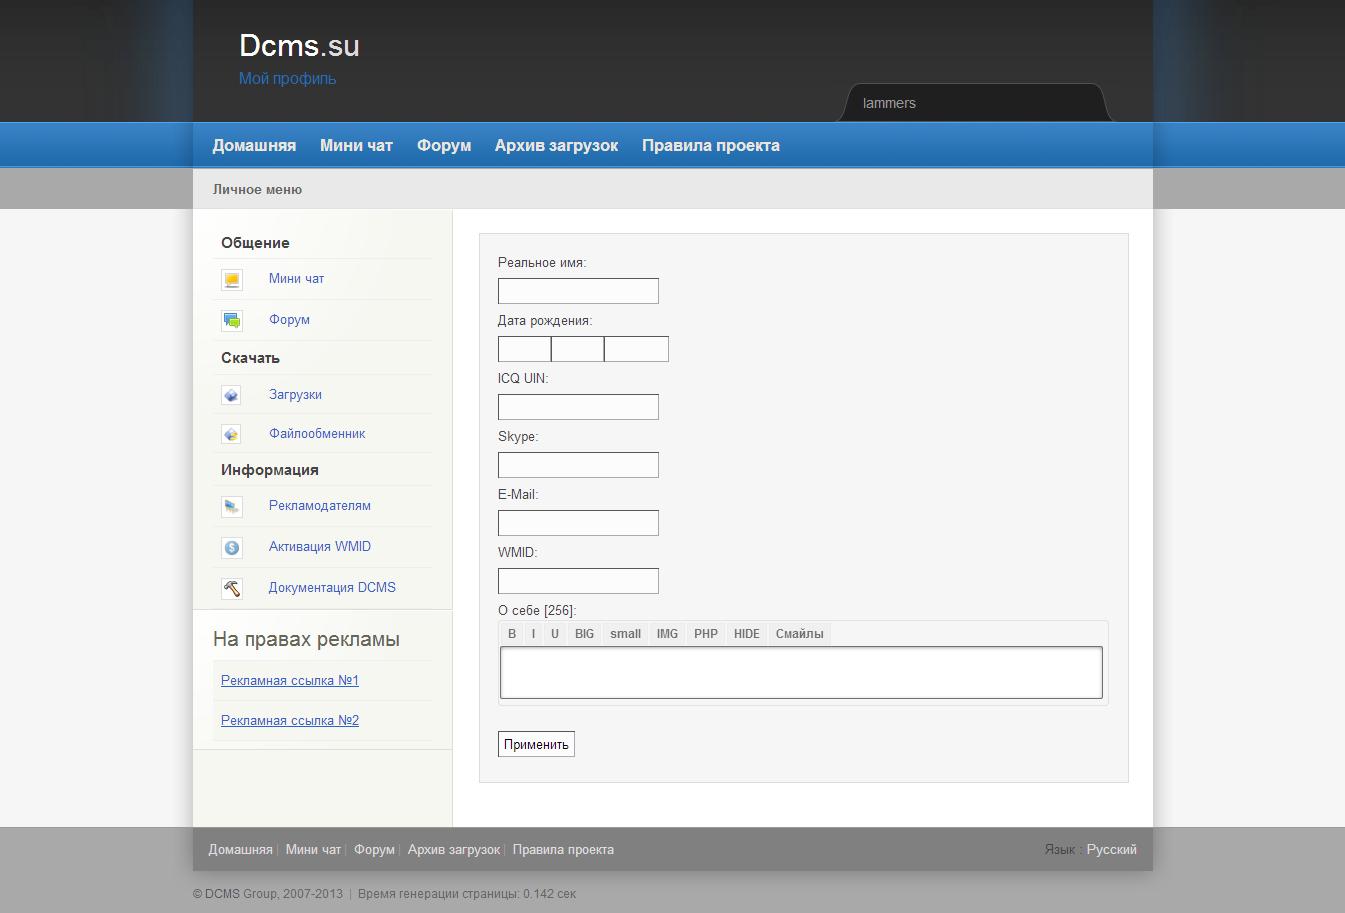
Task: Click the Применить submit button
Action: click(x=536, y=744)
